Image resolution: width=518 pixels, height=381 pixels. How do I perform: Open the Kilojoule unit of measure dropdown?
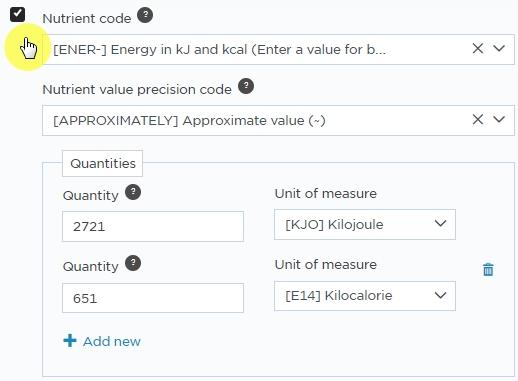pos(365,224)
